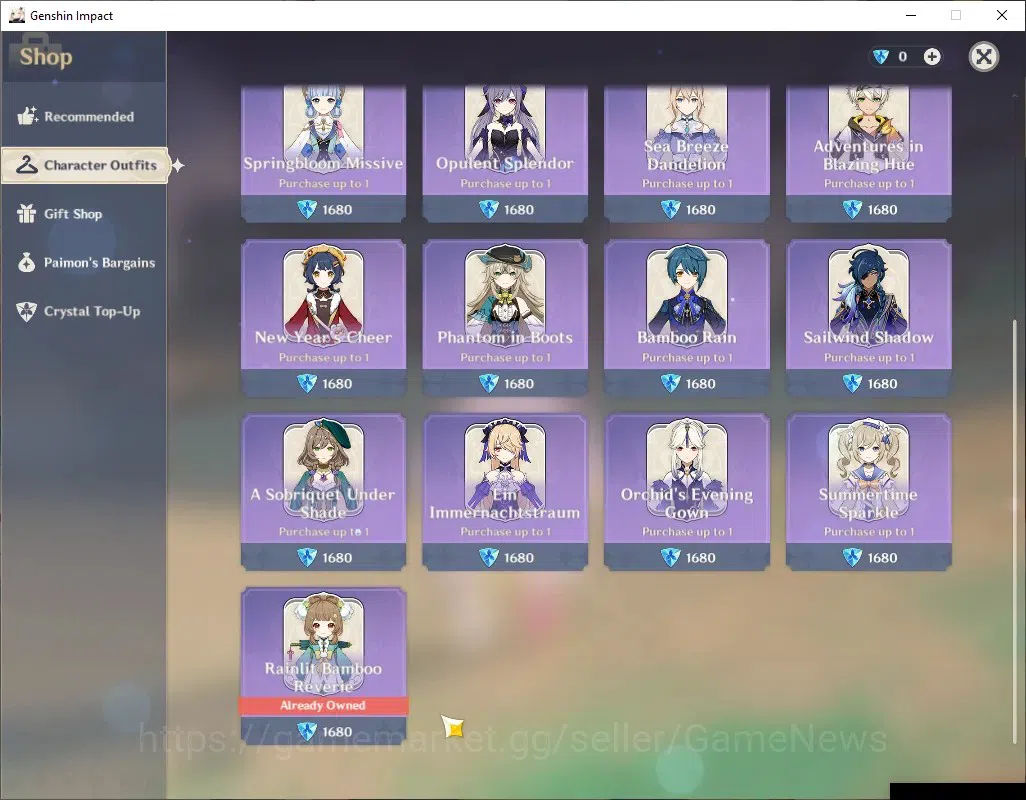Click 'Purchase up to 1' under Bamboo Rain
Screen dimensions: 1026x800
pyautogui.click(x=687, y=358)
